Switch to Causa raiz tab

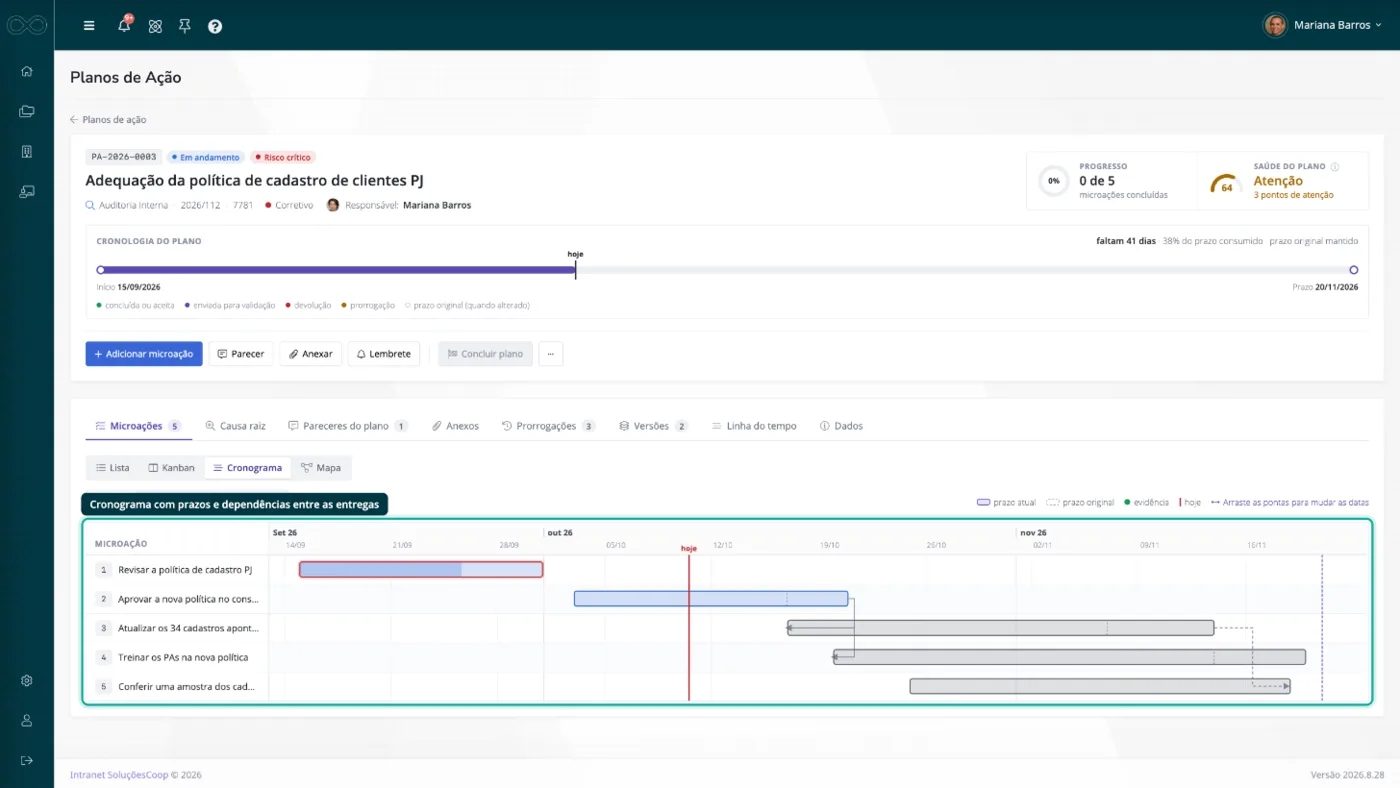tap(236, 426)
